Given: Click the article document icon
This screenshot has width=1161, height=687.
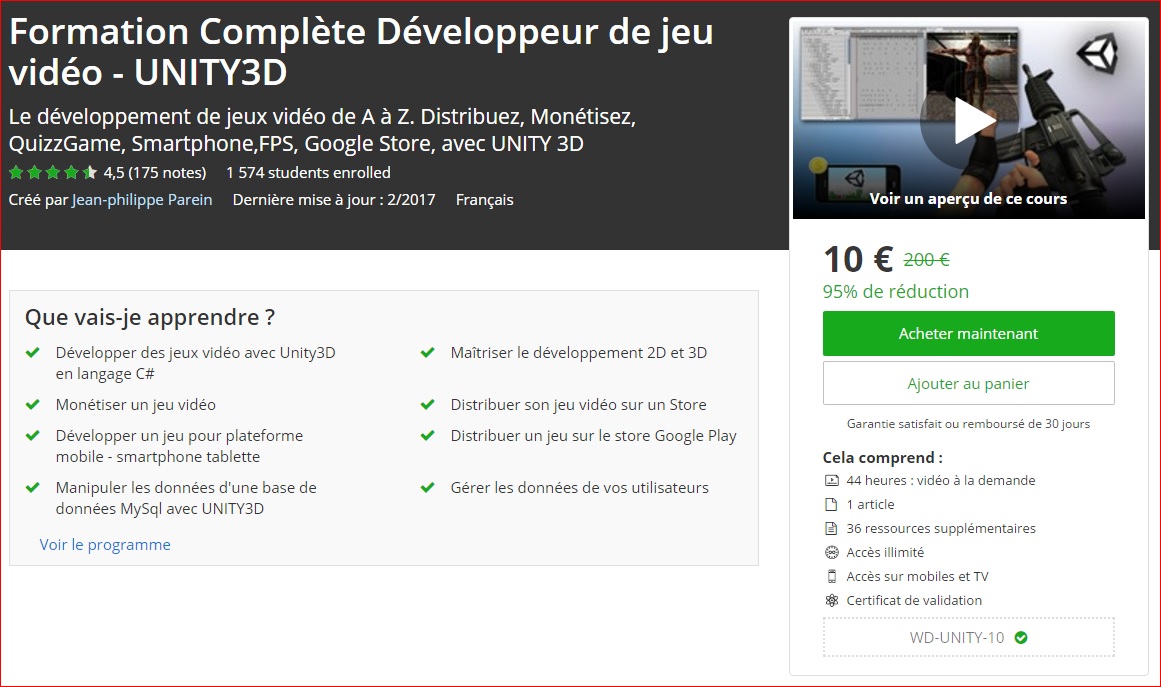Looking at the screenshot, I should pyautogui.click(x=832, y=504).
